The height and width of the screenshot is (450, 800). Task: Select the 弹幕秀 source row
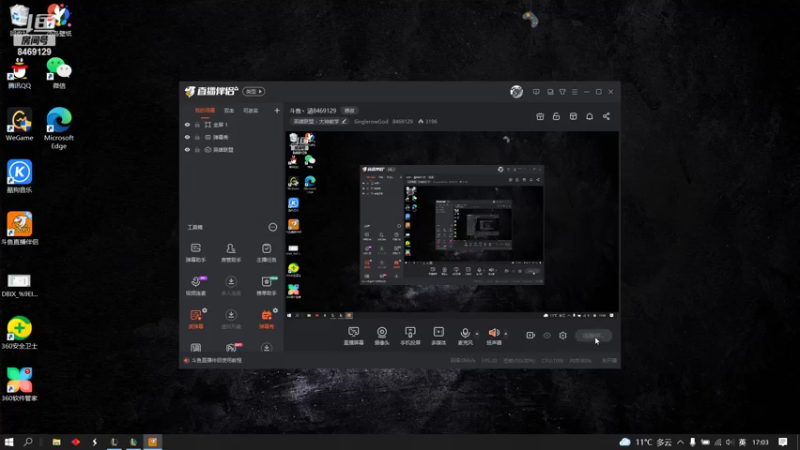point(232,137)
